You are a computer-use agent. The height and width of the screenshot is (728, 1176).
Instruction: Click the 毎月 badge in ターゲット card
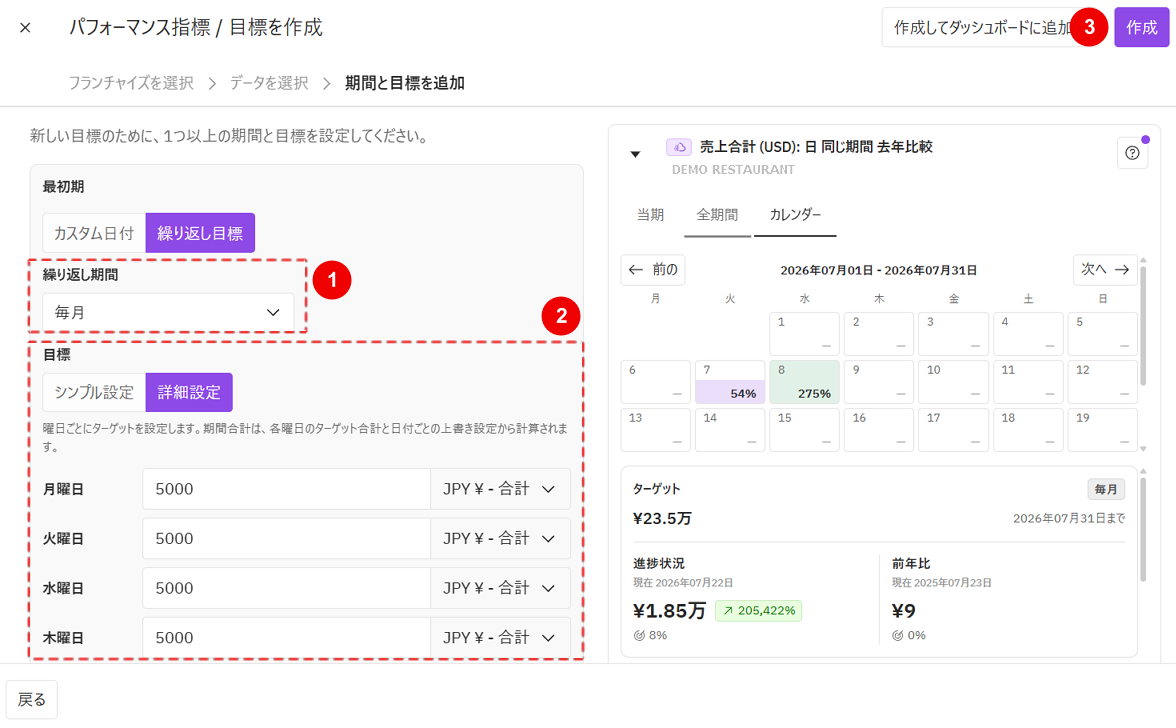pyautogui.click(x=1106, y=490)
